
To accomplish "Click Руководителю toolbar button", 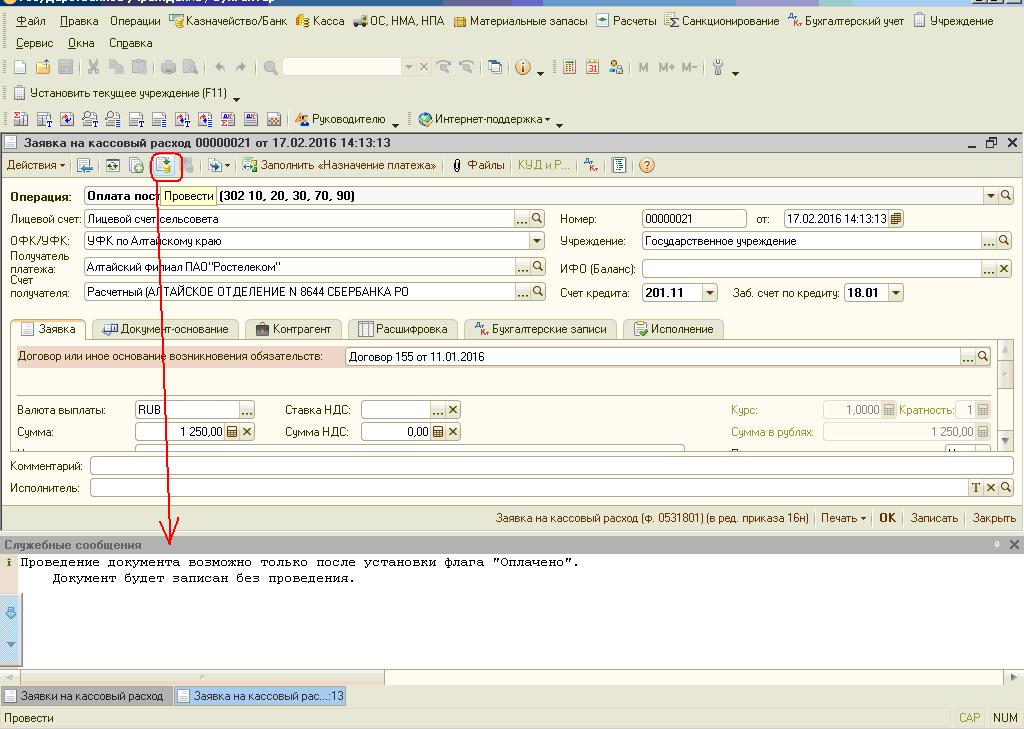I will pyautogui.click(x=341, y=120).
